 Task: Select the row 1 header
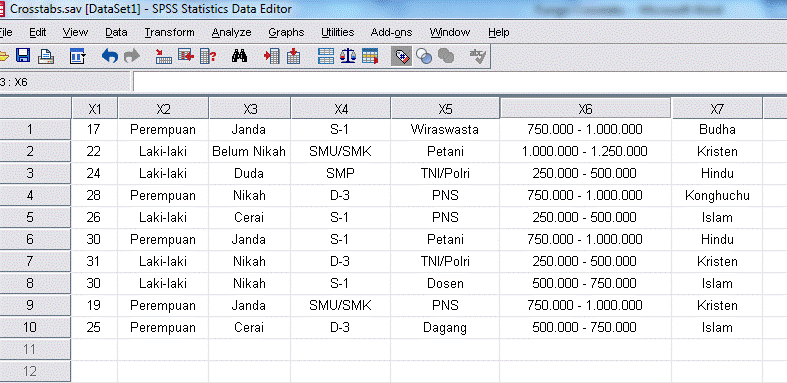35,130
